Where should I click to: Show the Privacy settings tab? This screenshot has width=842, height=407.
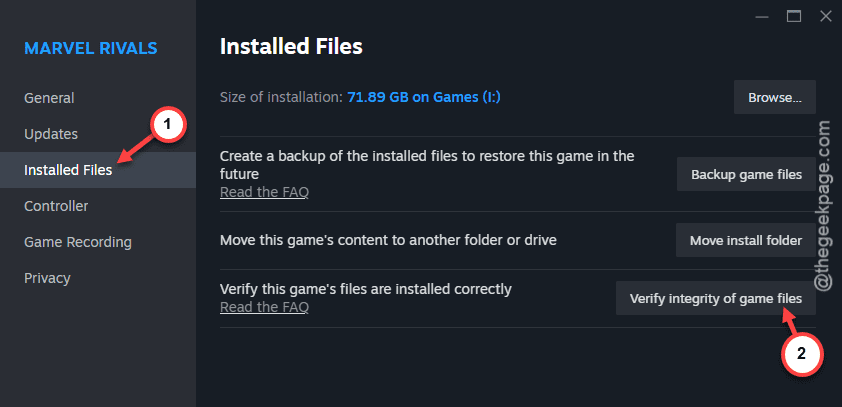pos(47,278)
